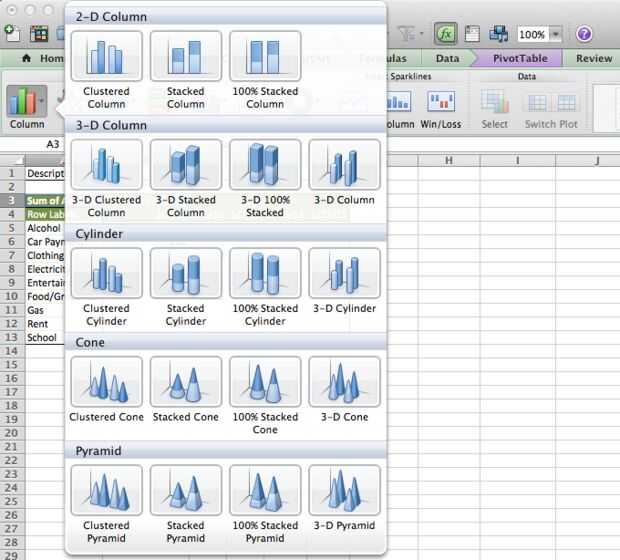Select the Clothing row label cell
This screenshot has height=560, width=620.
point(45,255)
